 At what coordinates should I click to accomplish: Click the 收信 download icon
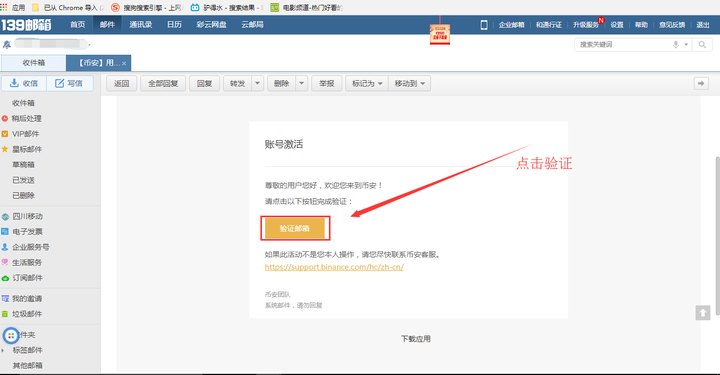(14, 83)
